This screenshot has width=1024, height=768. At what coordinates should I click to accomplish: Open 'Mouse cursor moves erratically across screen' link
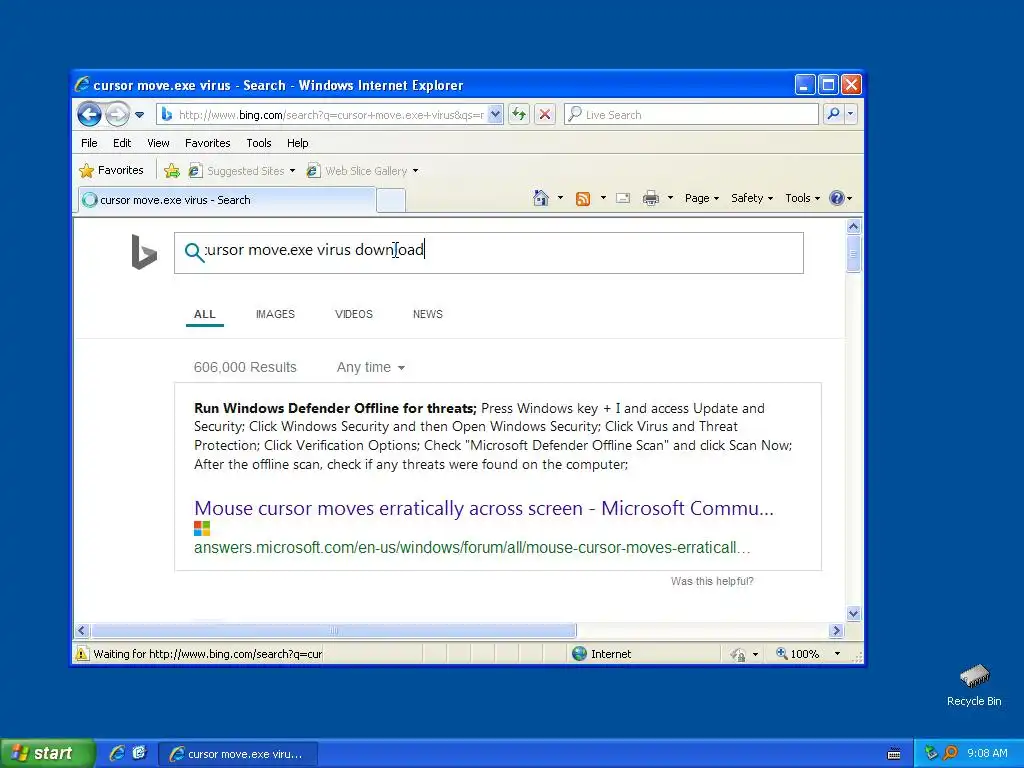click(x=483, y=508)
